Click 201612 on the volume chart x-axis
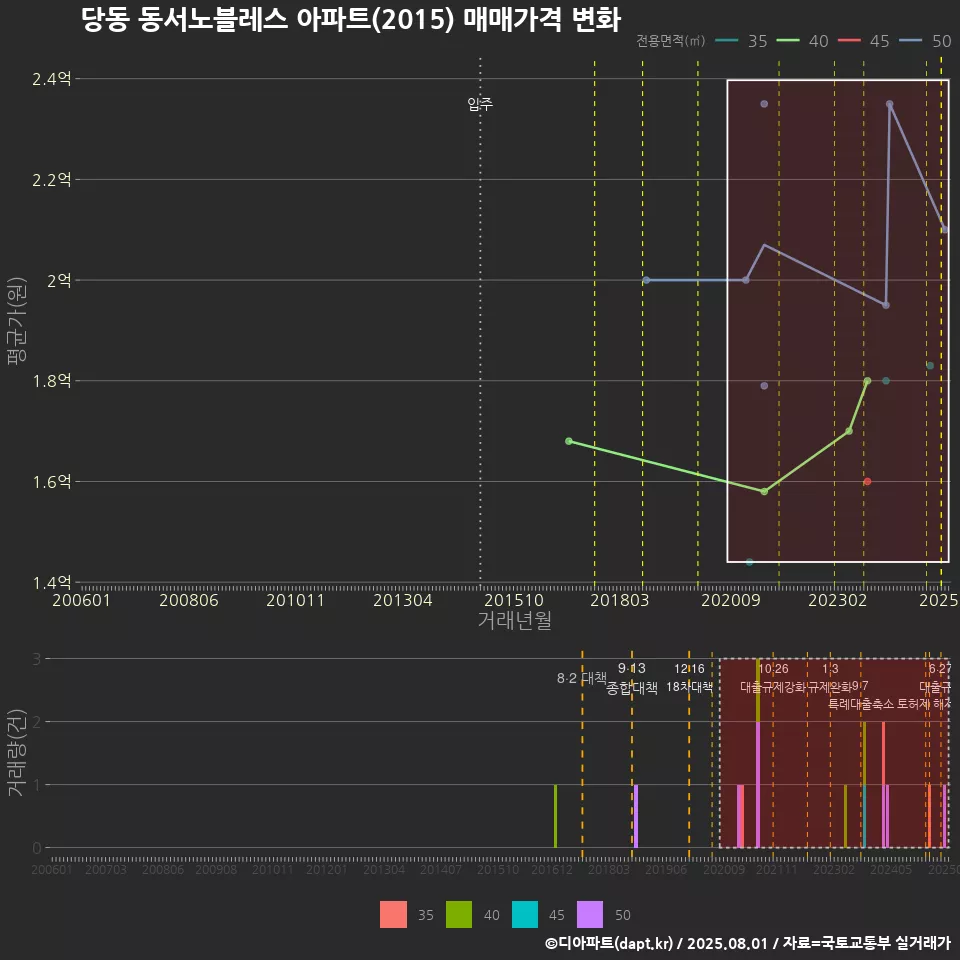The image size is (960, 960). tap(552, 869)
